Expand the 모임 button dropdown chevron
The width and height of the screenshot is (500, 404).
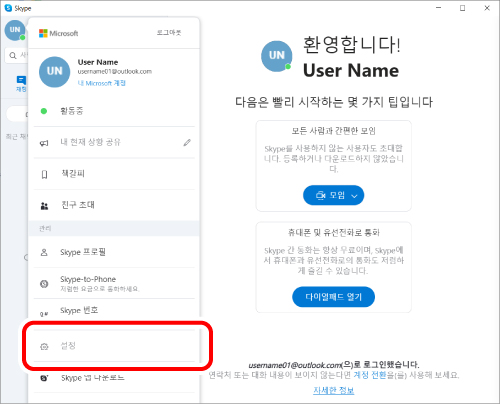[x=354, y=196]
